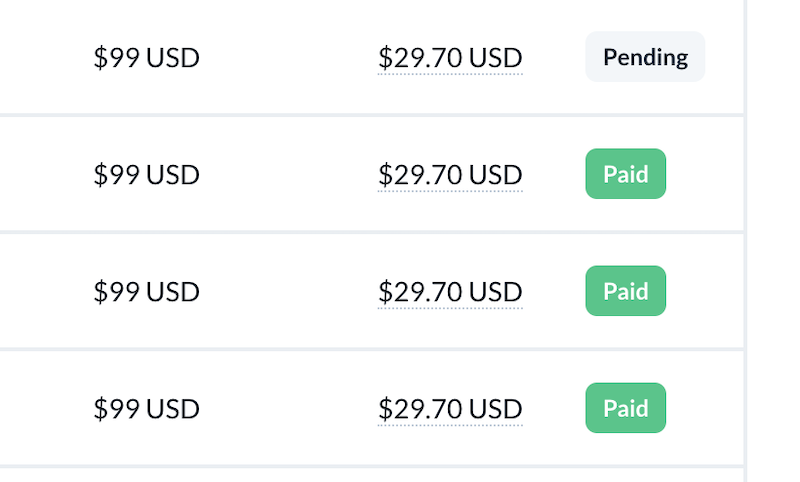Open the underlined $29.70 USD in fourth row

point(450,409)
